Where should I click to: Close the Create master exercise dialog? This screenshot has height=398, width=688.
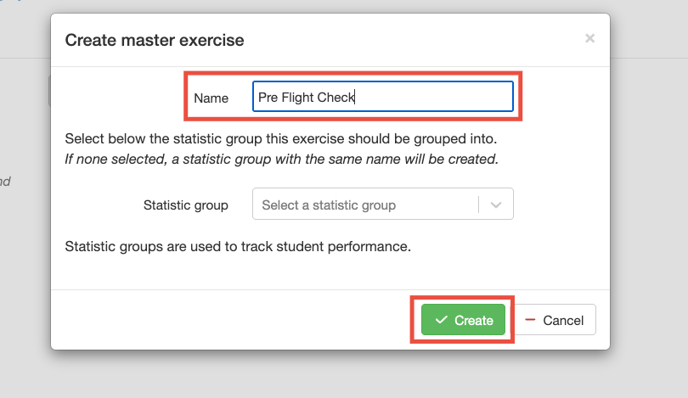[590, 39]
